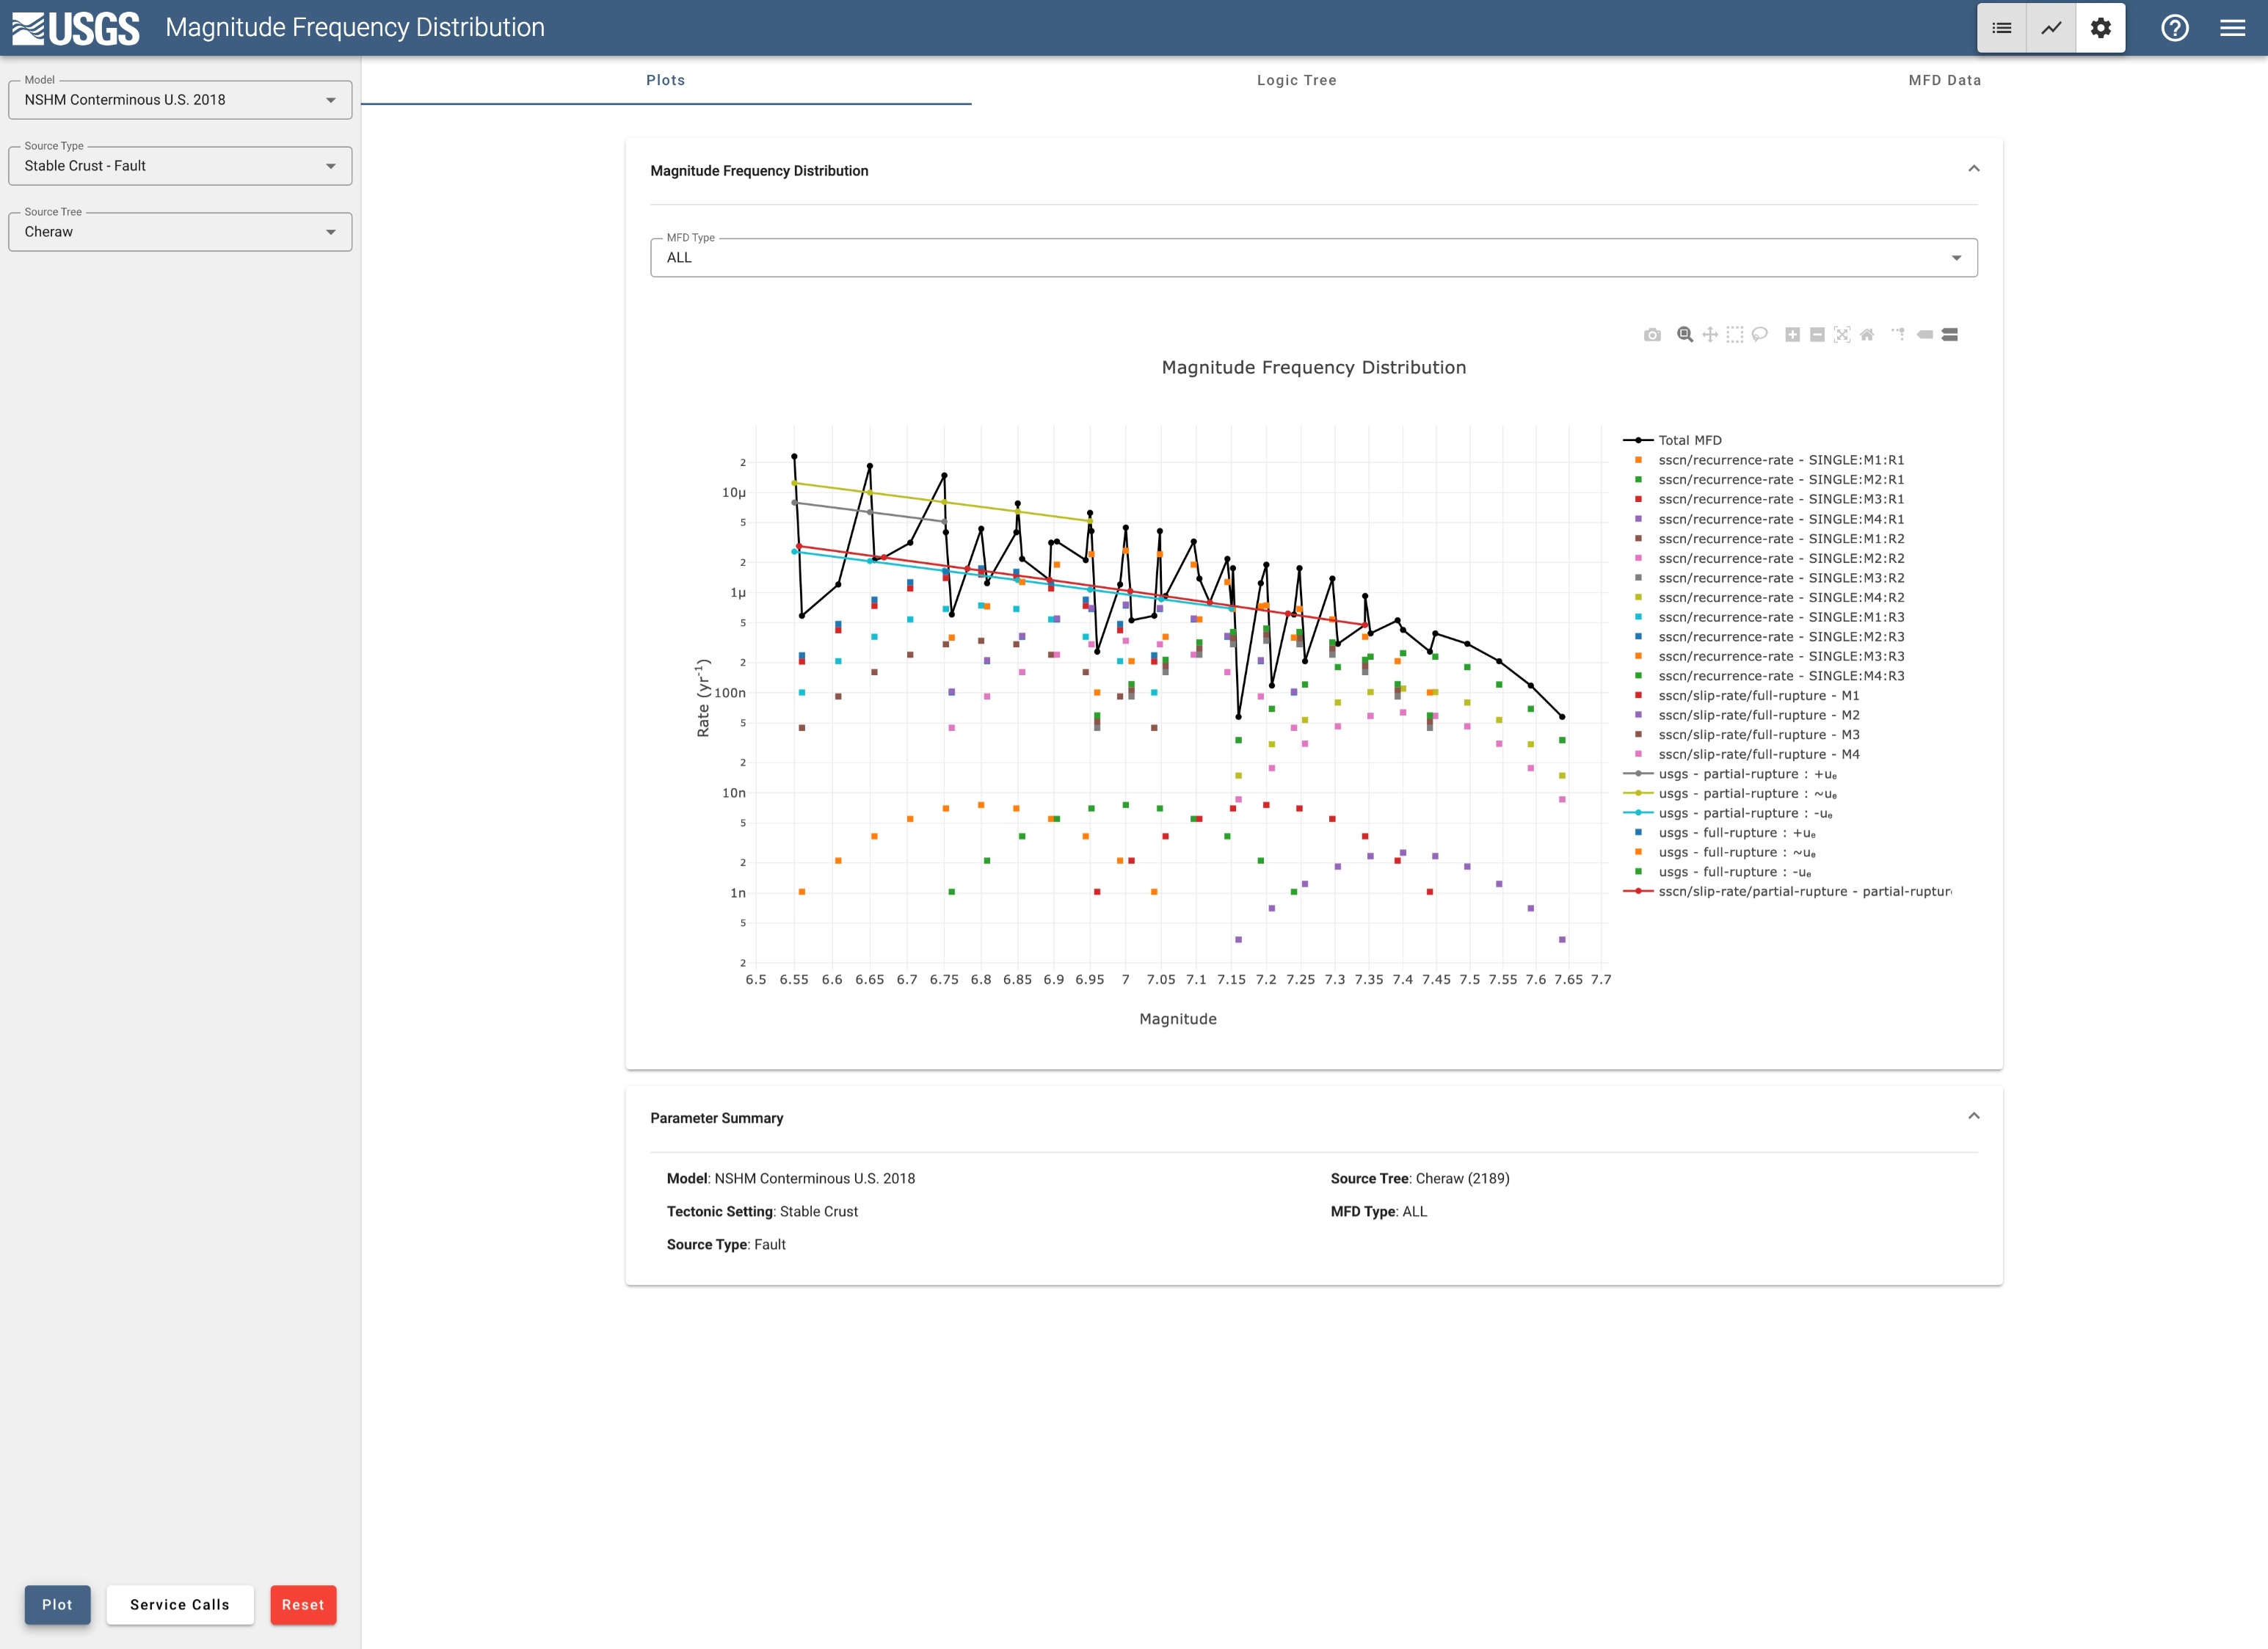2268x1649 pixels.
Task: Open the hamburger menu in header
Action: (x=2233, y=28)
